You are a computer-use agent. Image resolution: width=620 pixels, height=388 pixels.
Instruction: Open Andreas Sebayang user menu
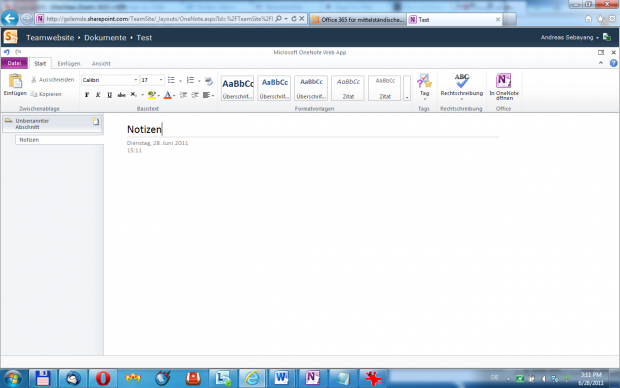click(570, 38)
